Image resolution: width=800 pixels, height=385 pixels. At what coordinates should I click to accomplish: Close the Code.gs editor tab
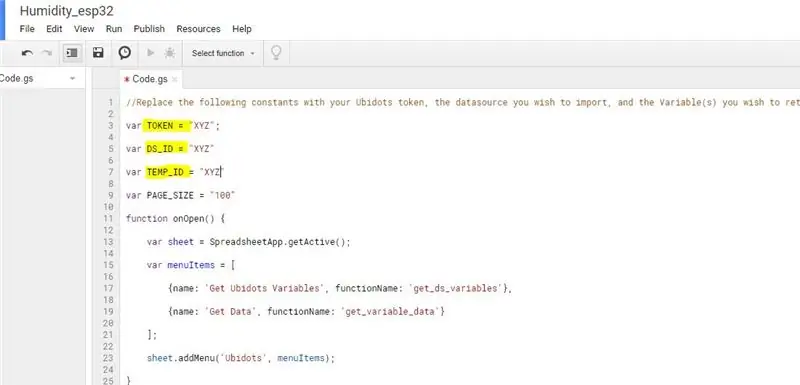click(174, 79)
